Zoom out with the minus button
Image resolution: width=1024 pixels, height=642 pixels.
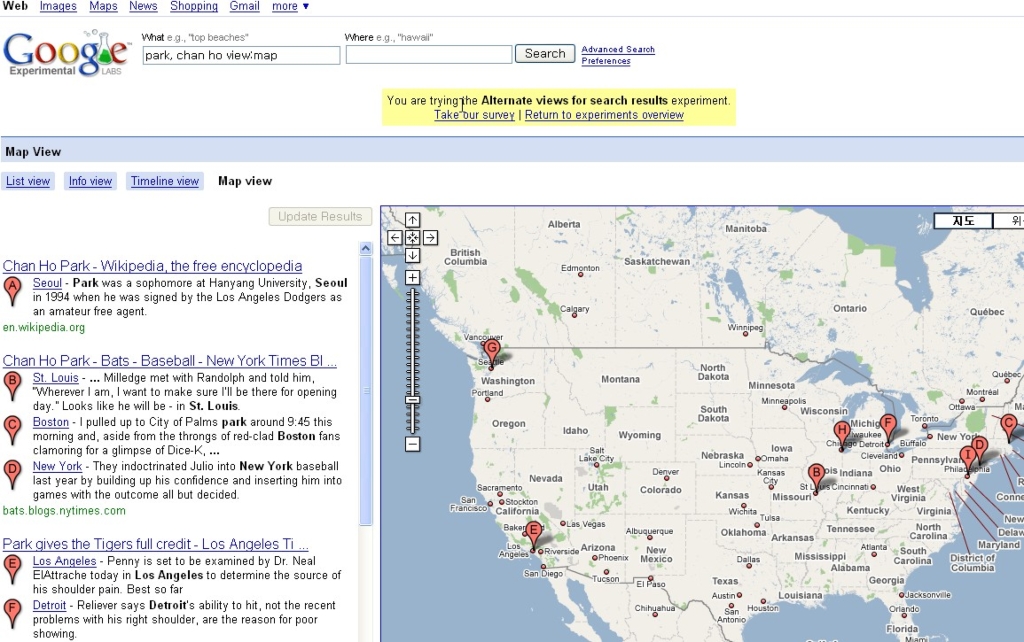pyautogui.click(x=412, y=444)
